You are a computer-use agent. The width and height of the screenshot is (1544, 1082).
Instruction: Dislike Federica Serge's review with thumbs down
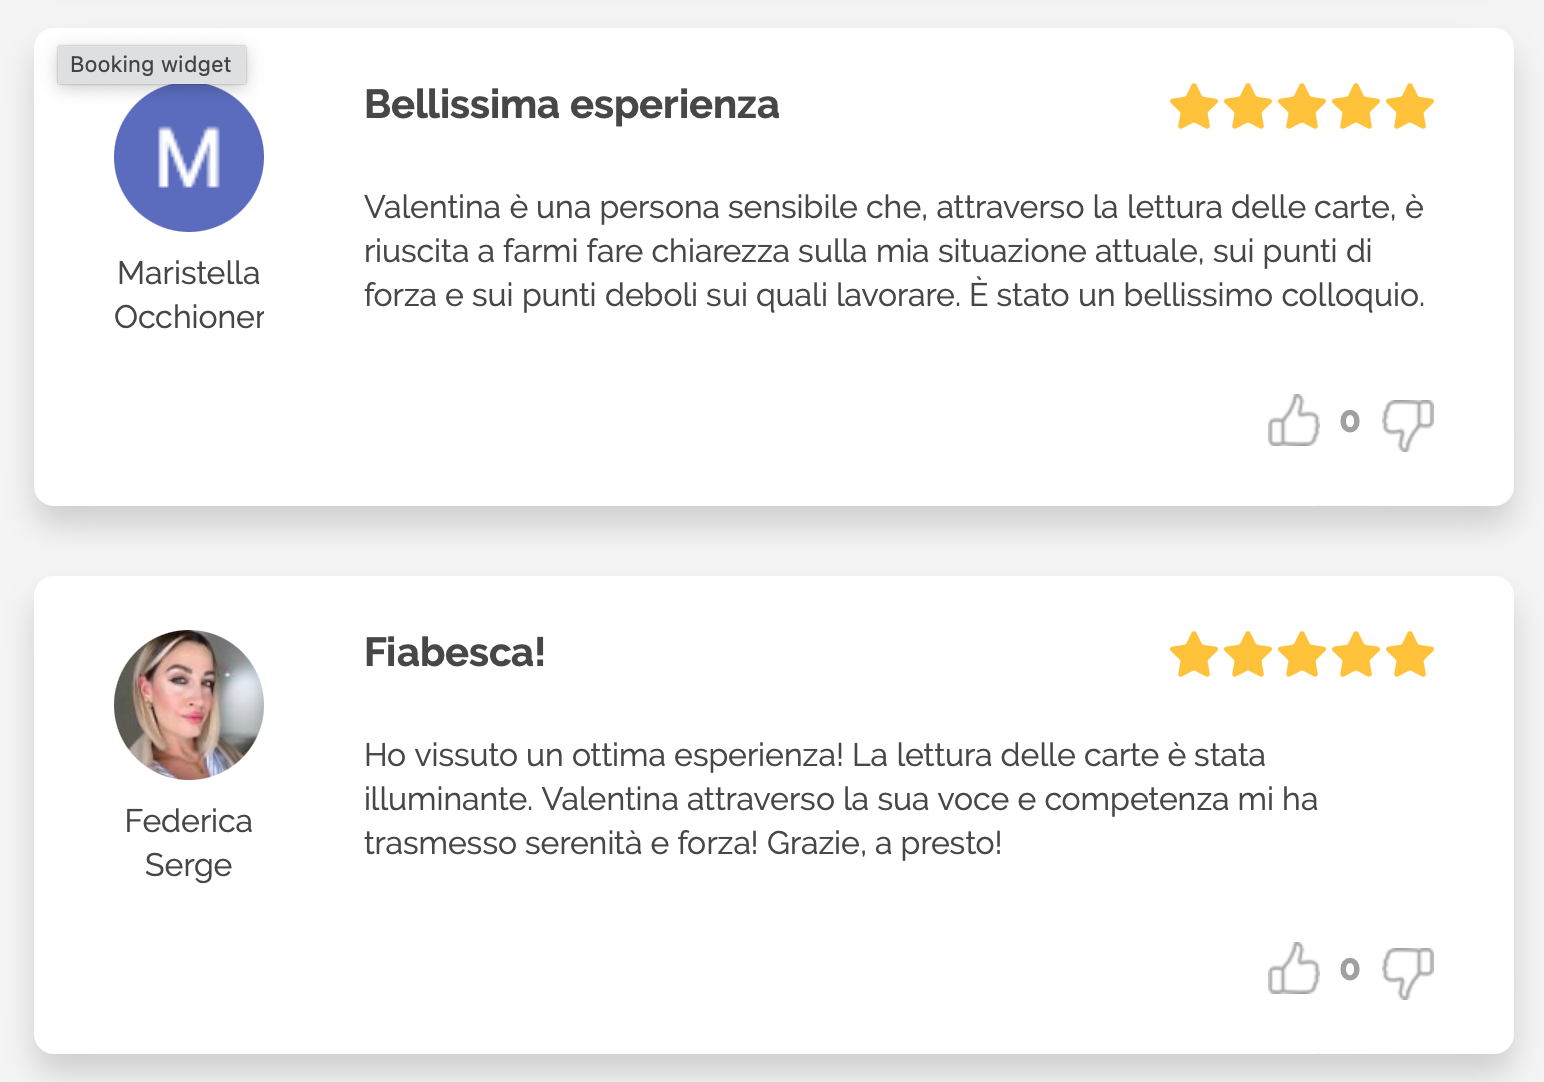coord(1408,972)
